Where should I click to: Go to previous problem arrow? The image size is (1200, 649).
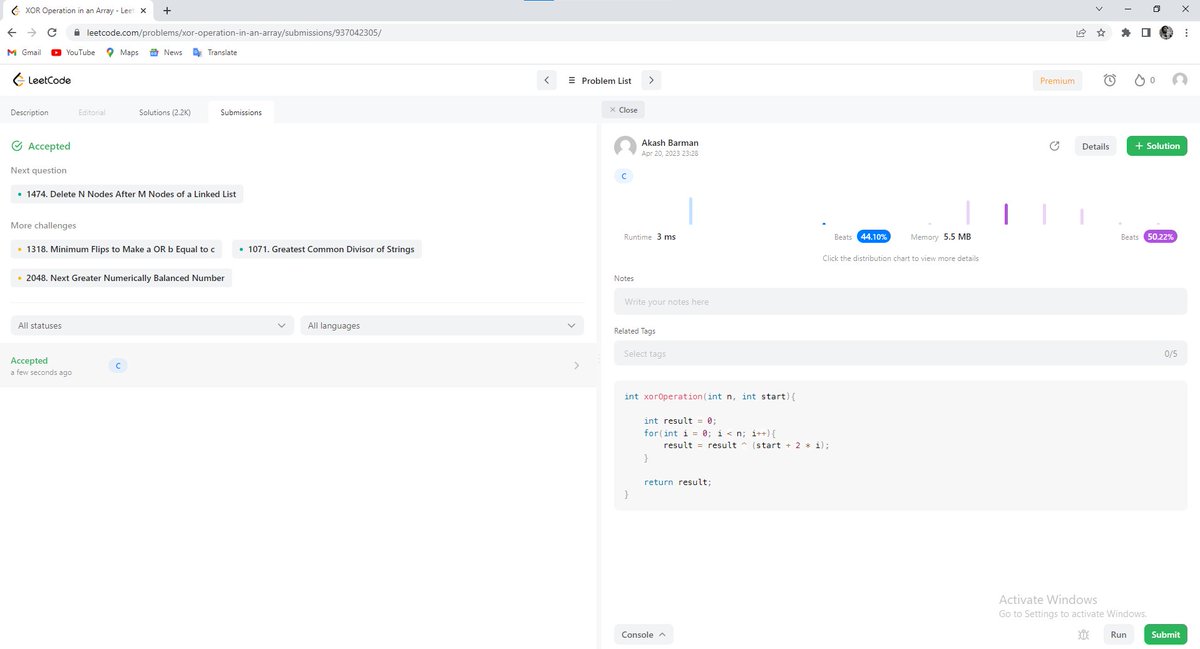coord(546,80)
